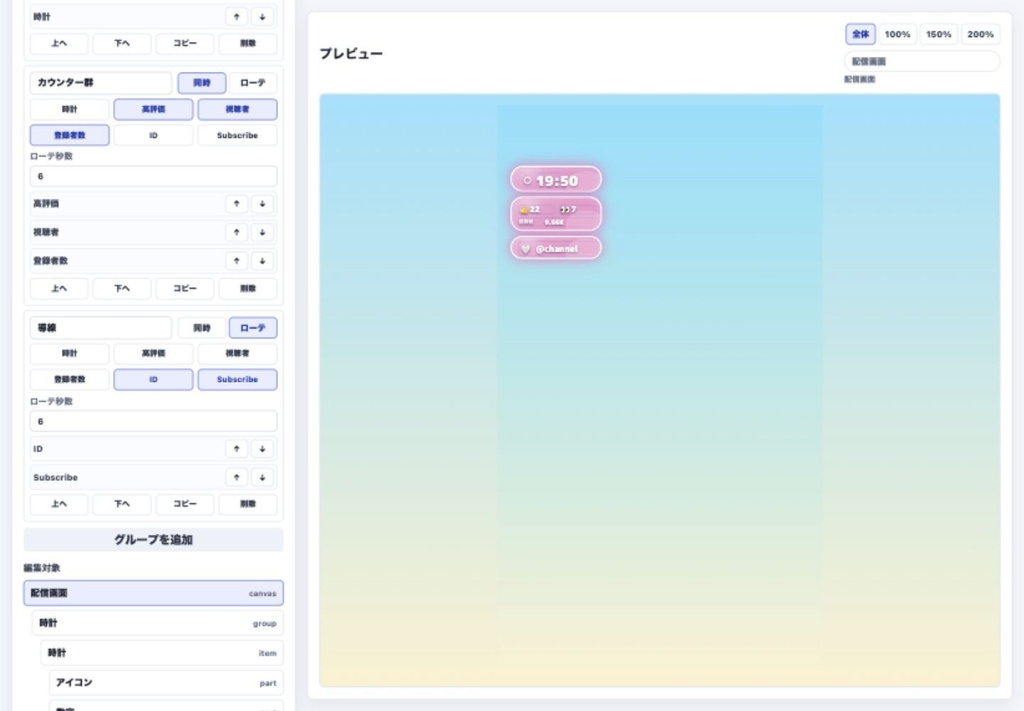Viewport: 1024px width, 711px height.
Task: Click the up arrow on the 視聴者 order row
Action: 236,232
